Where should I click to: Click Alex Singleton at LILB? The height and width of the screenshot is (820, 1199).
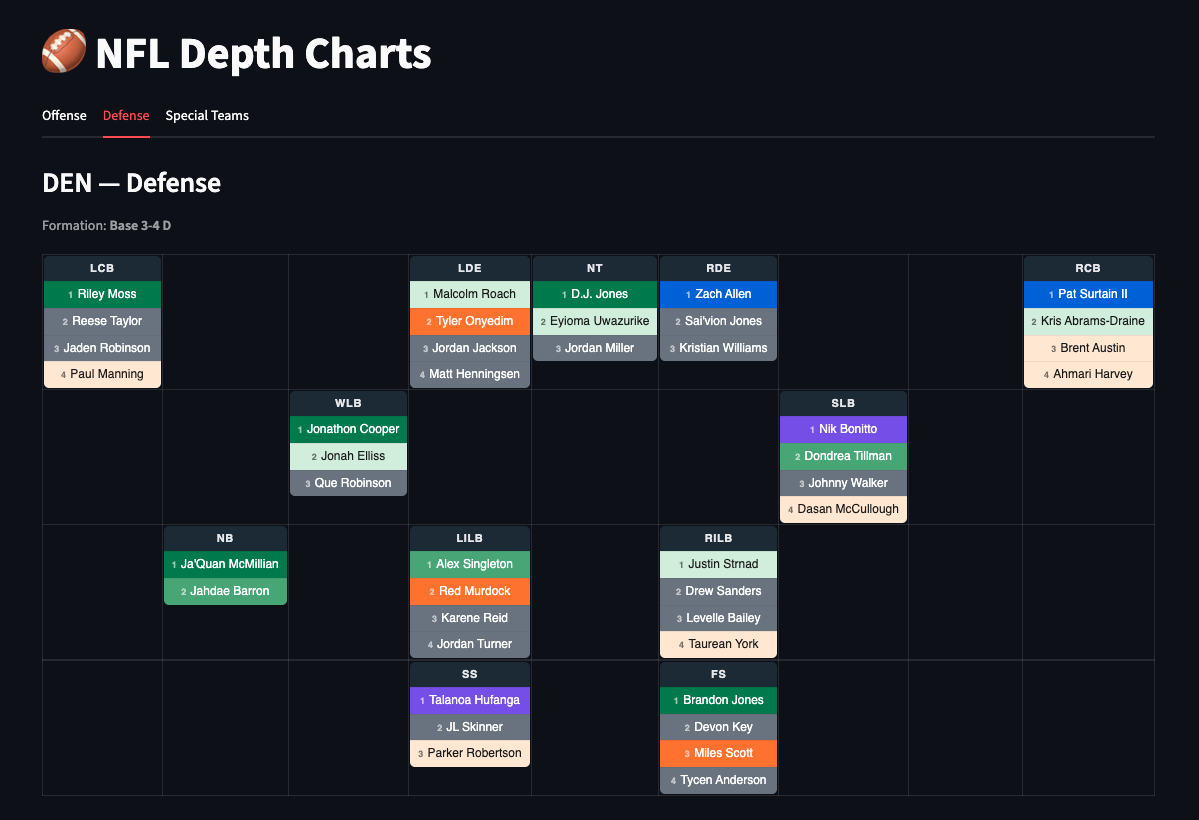pos(470,565)
